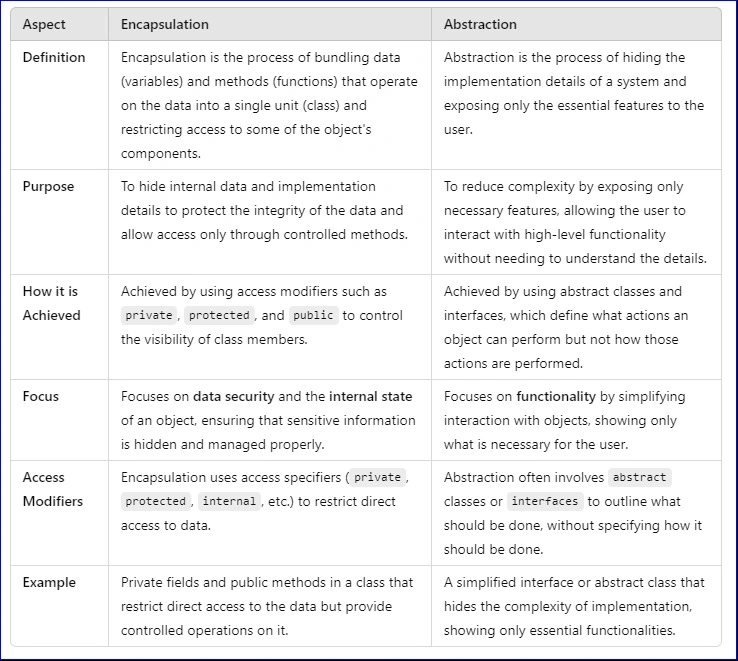738x661 pixels.
Task: Click the Abstraction example cell text
Action: (574, 606)
